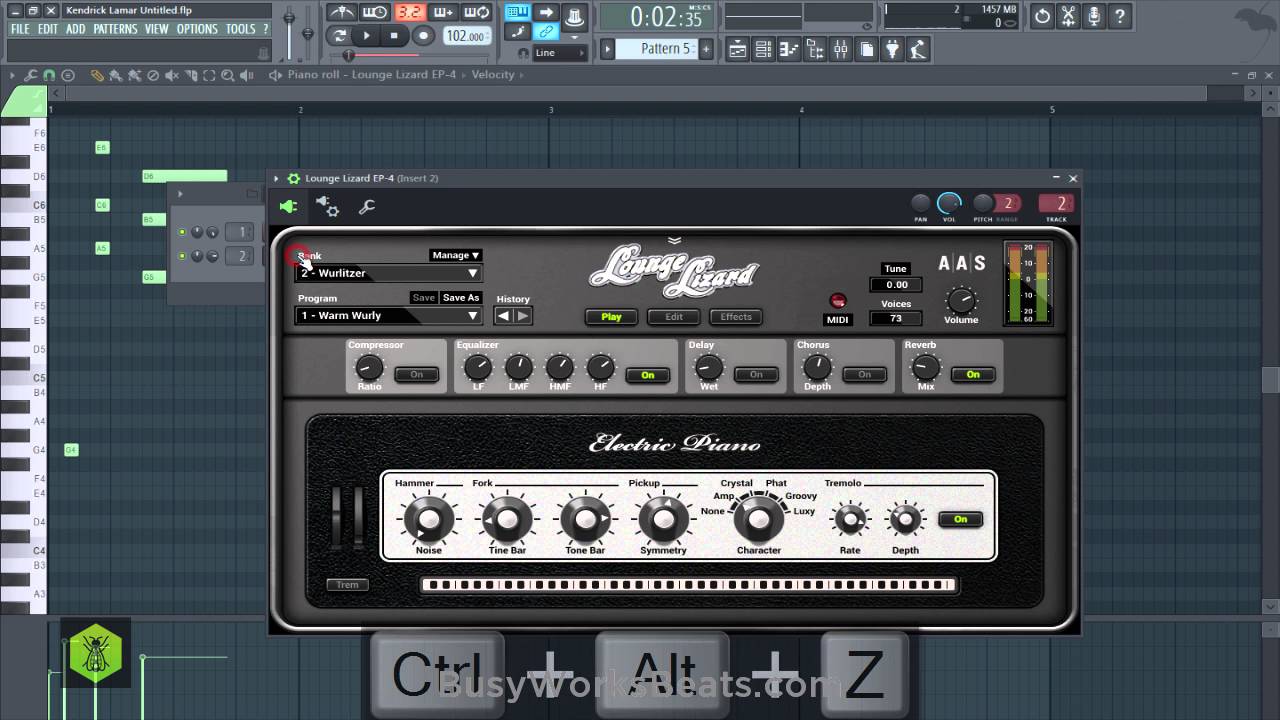1280x720 pixels.
Task: Switch pattern/song mode button
Action: 340,36
